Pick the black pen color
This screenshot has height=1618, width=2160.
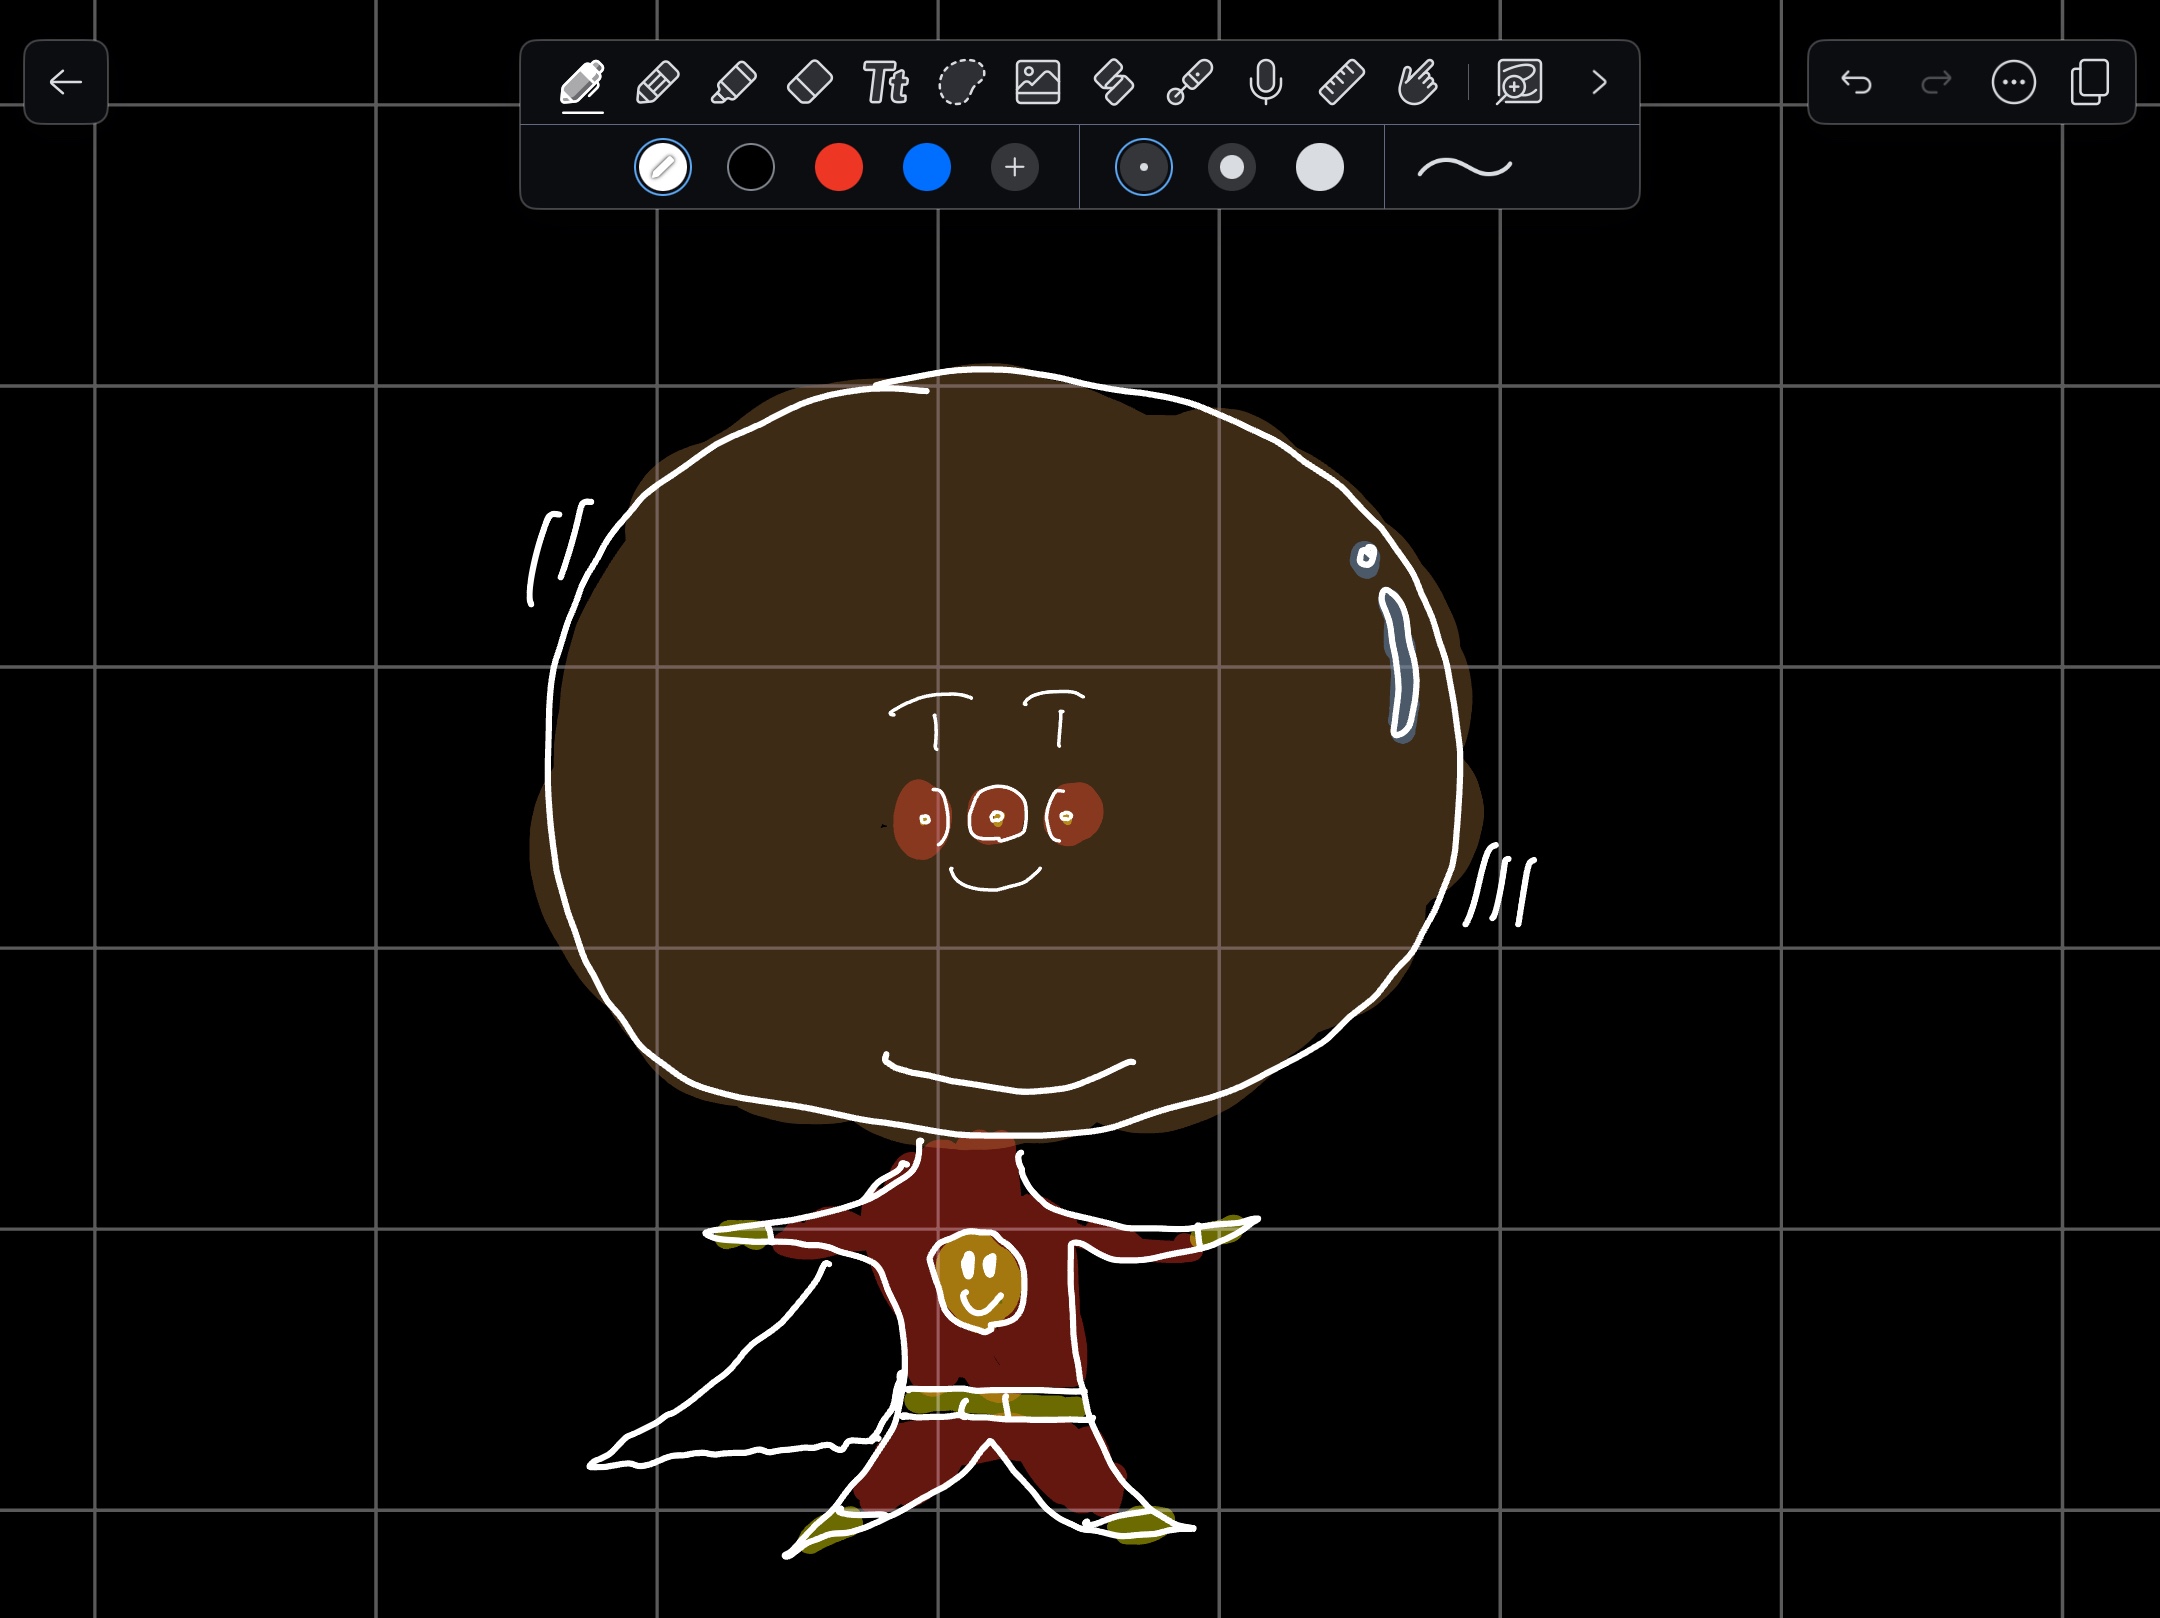[751, 167]
